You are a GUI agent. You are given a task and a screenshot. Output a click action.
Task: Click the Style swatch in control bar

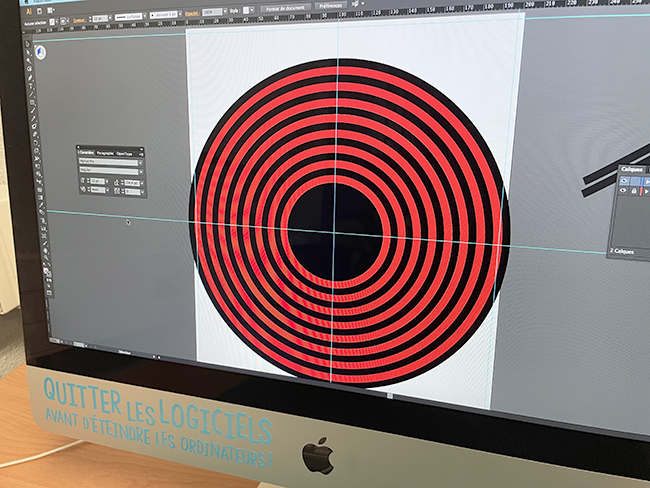tap(246, 10)
